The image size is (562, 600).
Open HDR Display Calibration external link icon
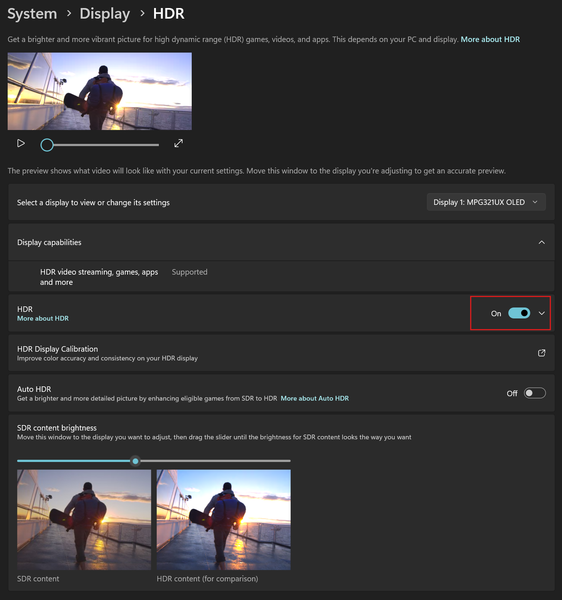click(x=541, y=353)
